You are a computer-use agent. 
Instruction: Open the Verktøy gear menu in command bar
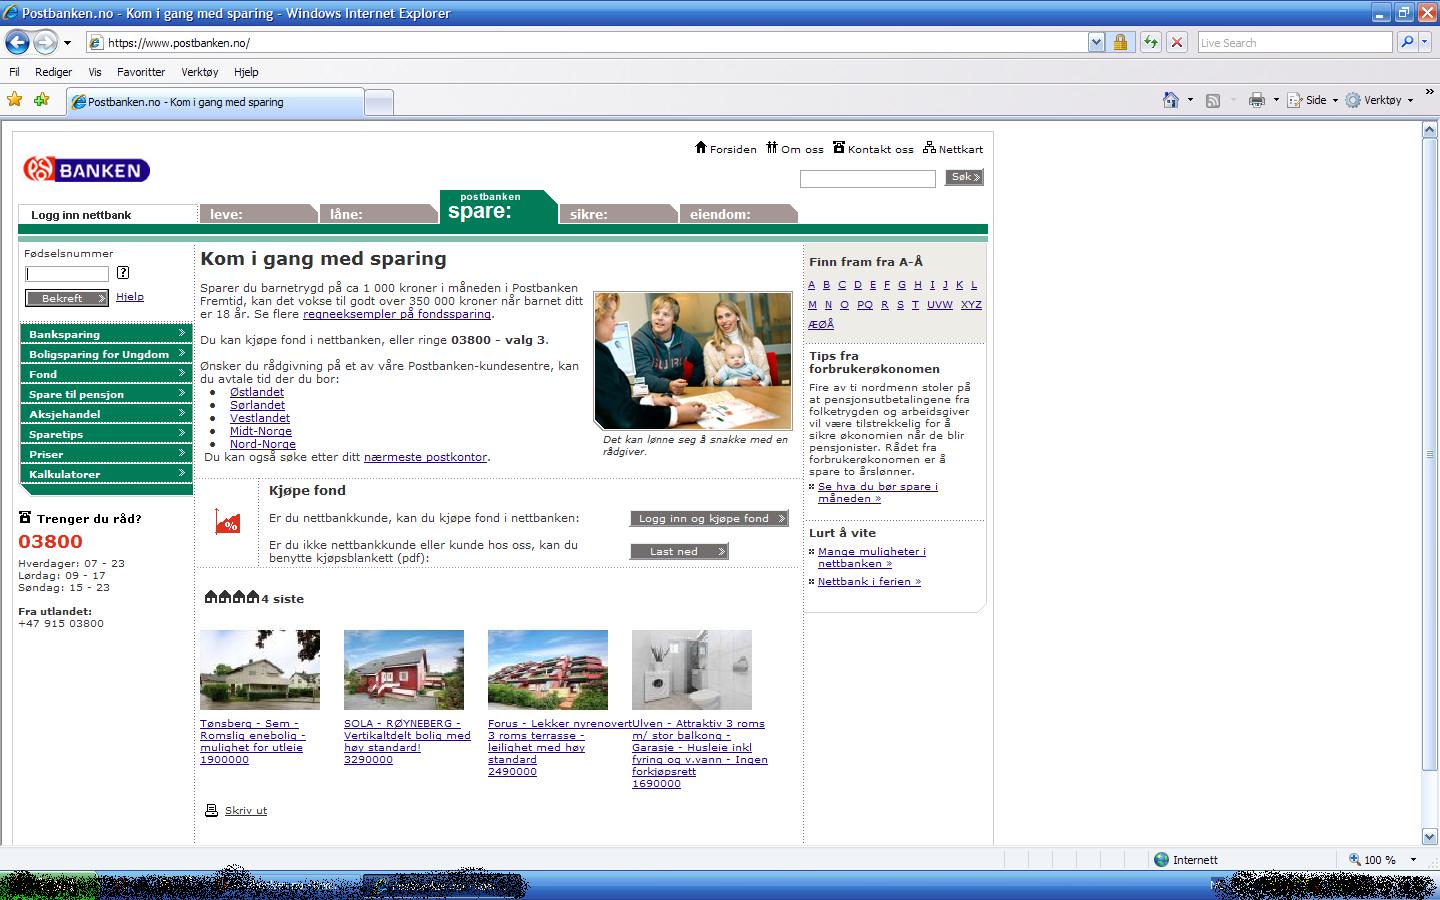pos(1379,100)
